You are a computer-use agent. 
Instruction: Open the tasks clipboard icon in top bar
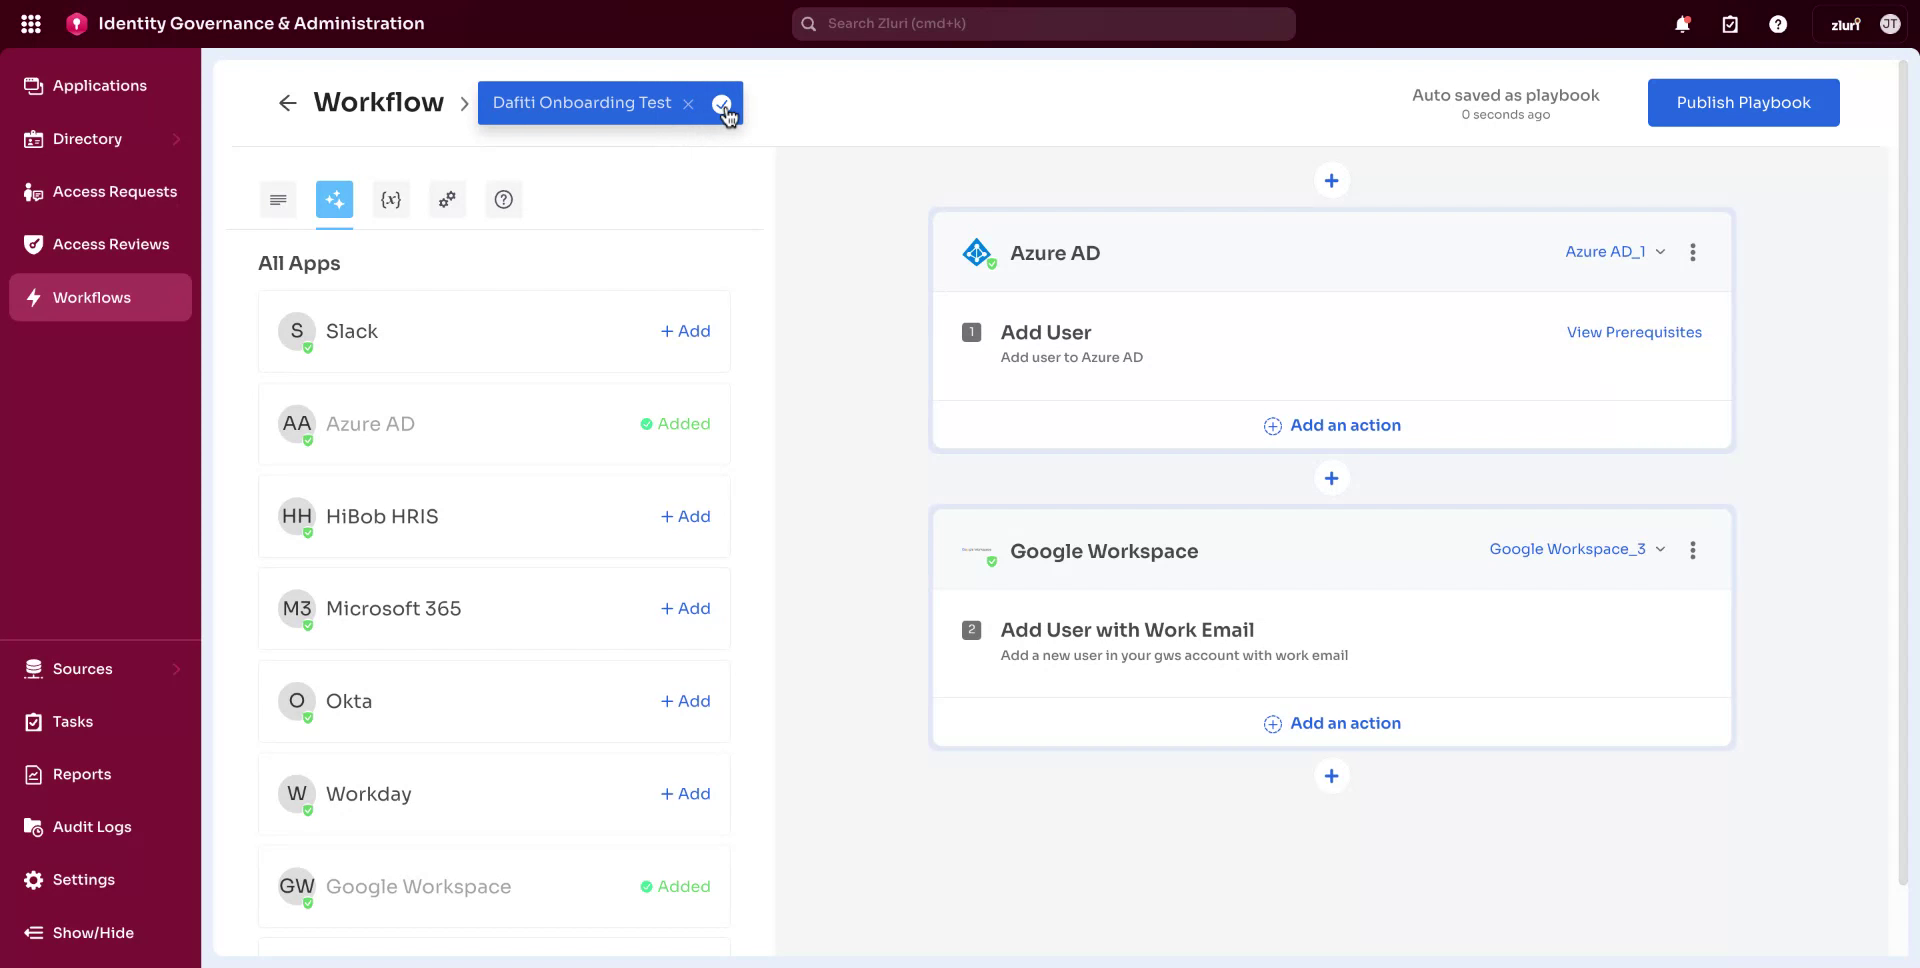click(x=1730, y=23)
